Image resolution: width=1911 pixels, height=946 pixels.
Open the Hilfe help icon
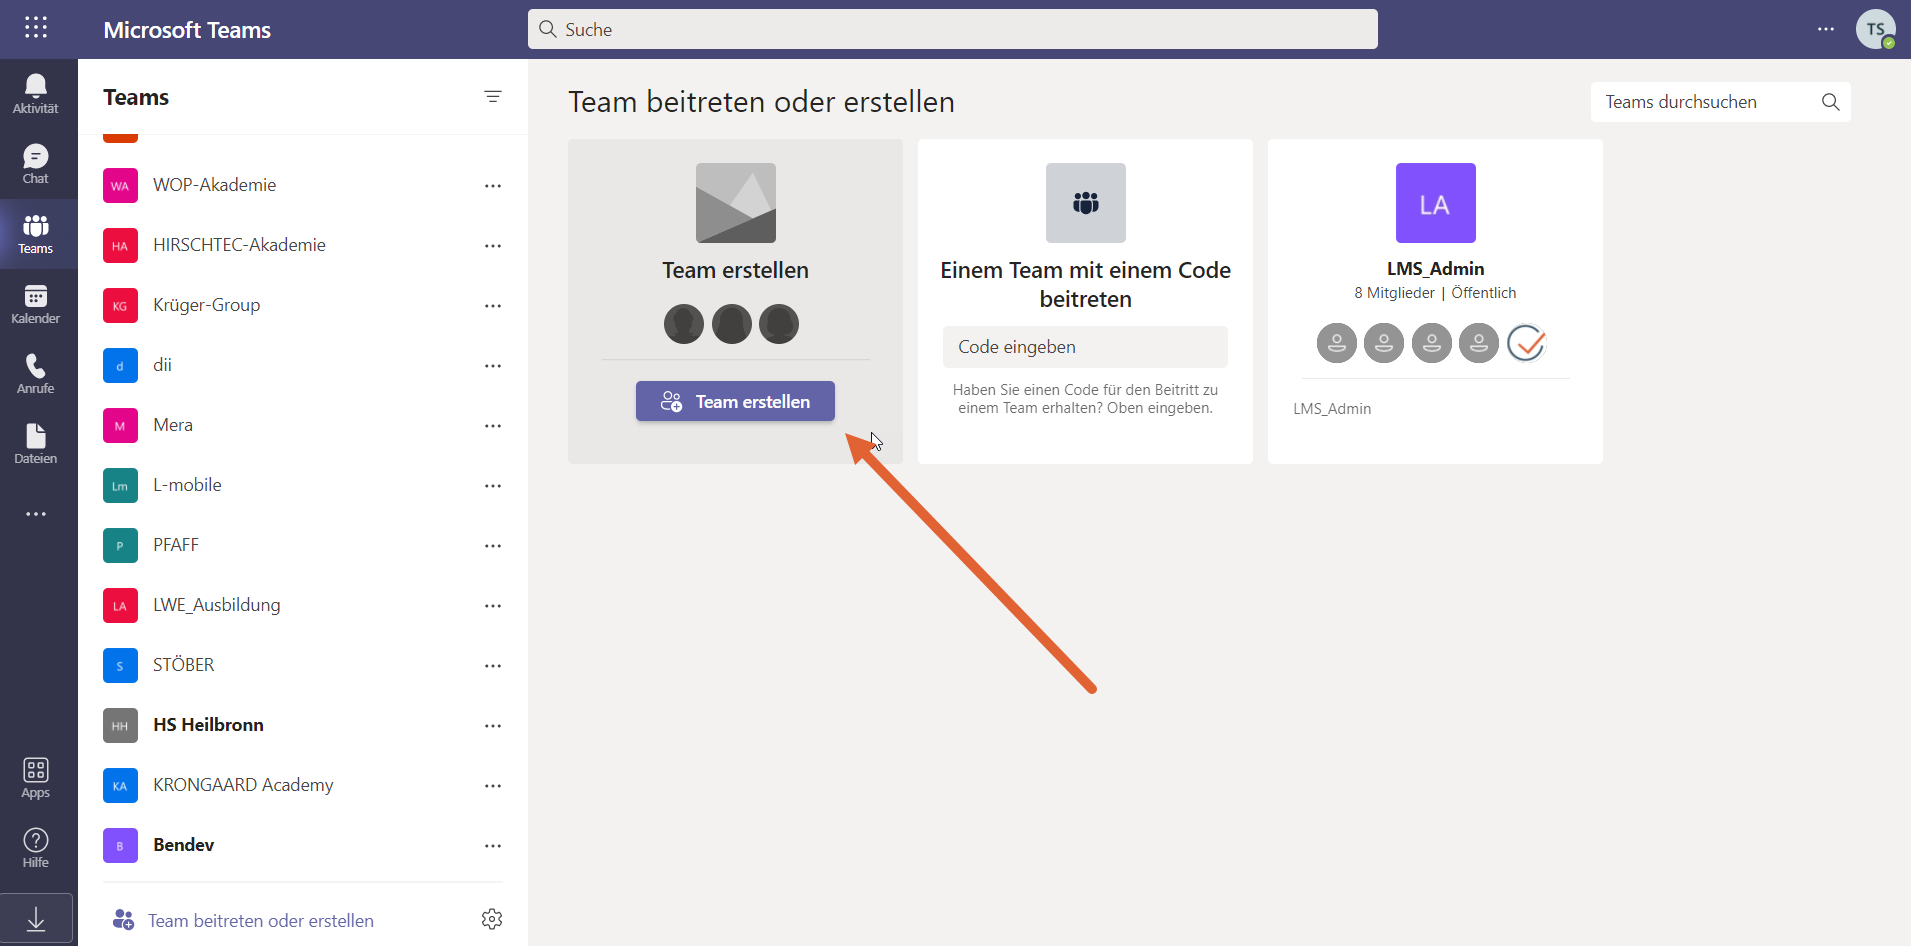36,848
